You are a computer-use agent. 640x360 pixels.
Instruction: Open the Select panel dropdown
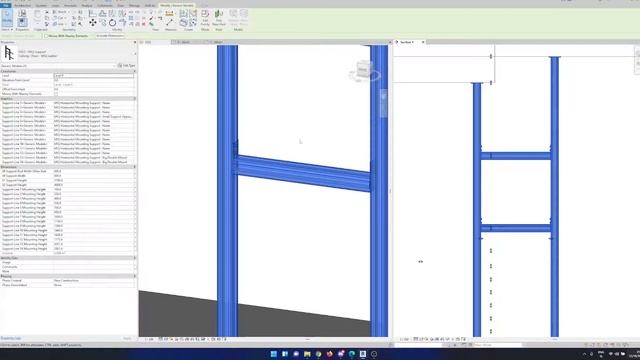tap(7, 30)
